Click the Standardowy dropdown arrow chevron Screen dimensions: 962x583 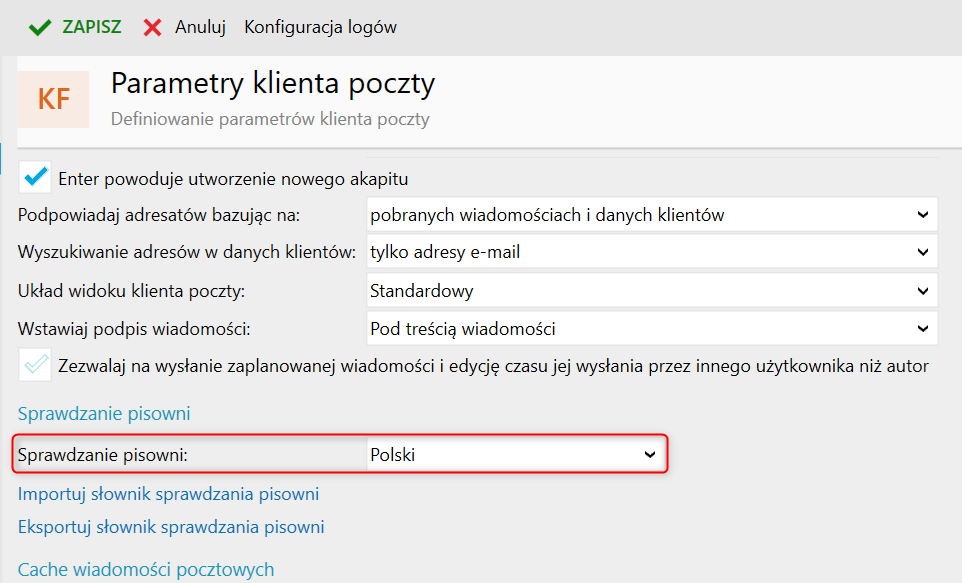point(922,291)
